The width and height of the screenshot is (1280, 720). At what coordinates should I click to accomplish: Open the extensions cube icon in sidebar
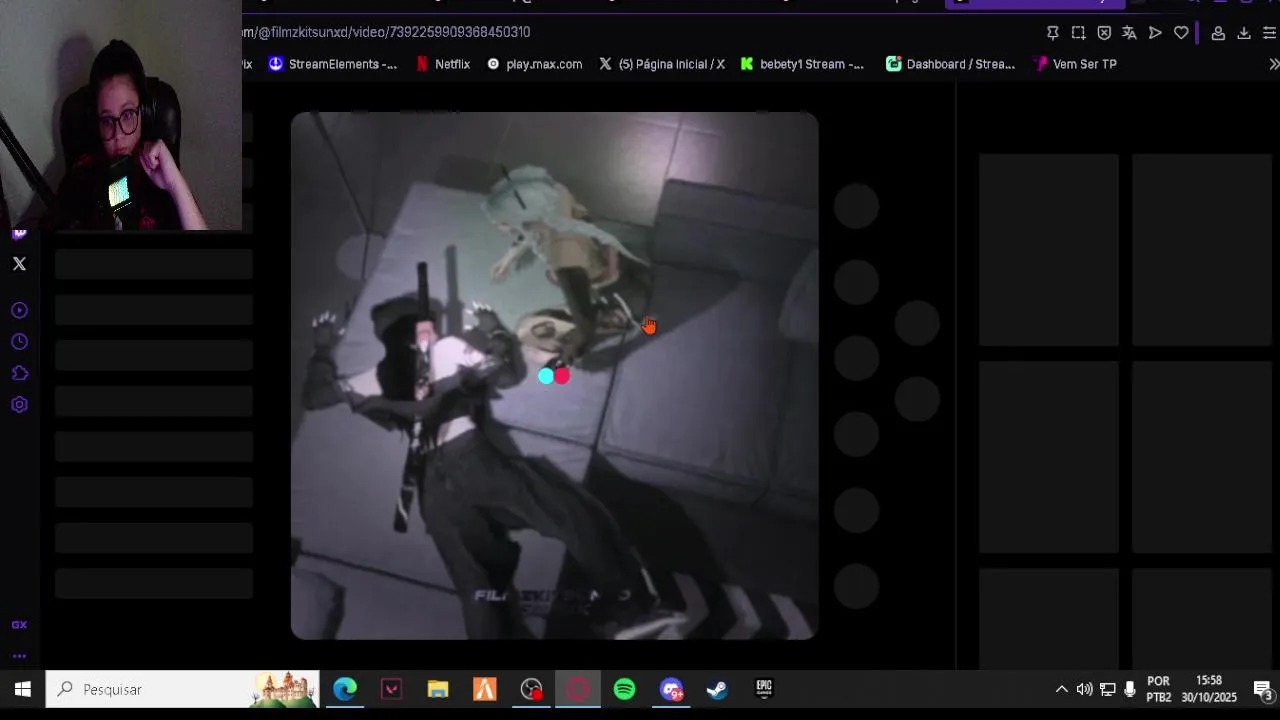(x=19, y=373)
